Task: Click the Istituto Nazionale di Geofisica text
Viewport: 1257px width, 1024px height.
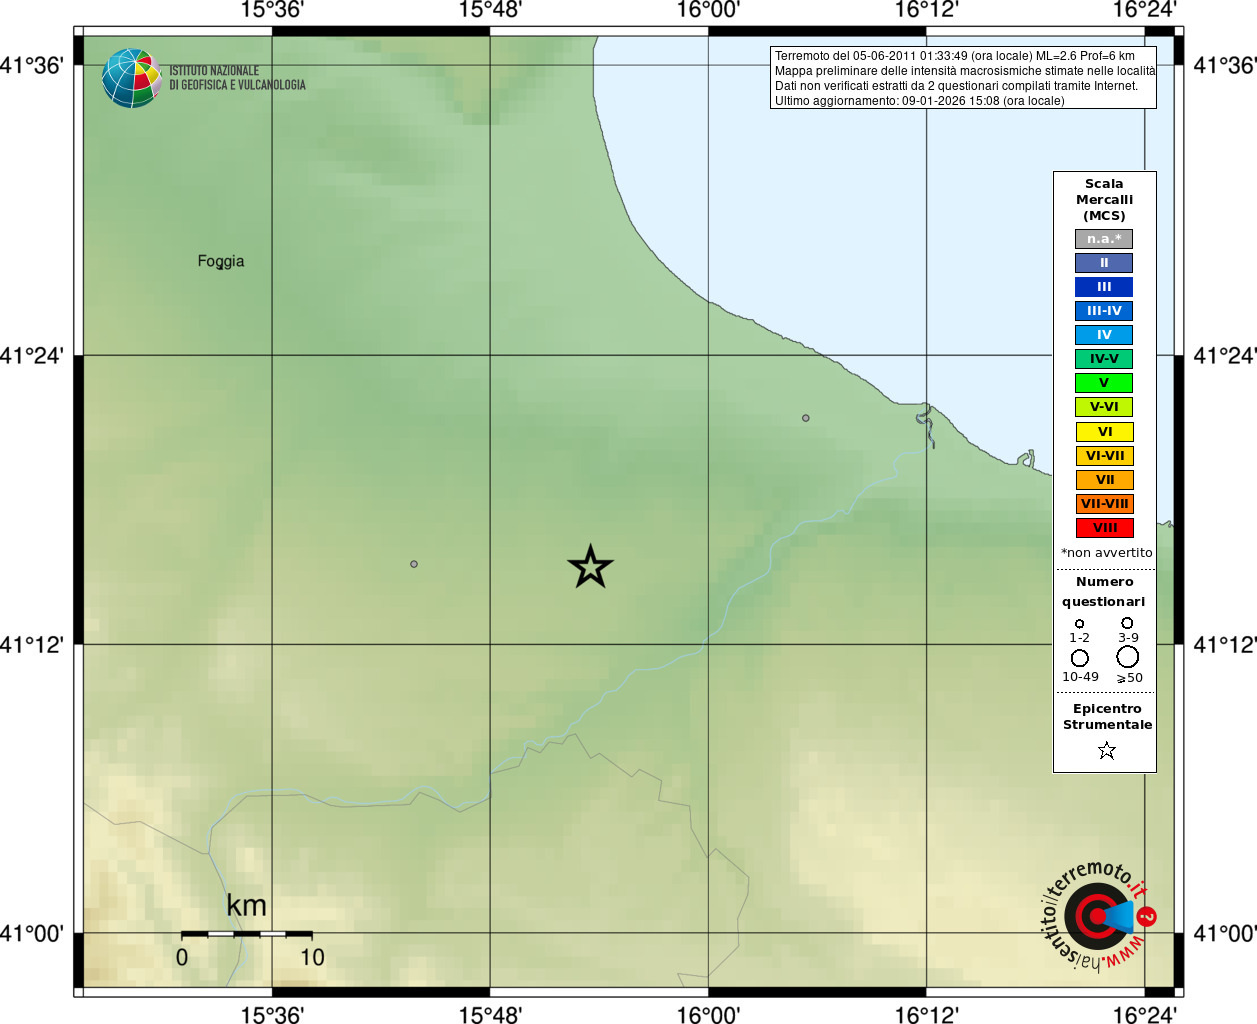Action: [237, 78]
